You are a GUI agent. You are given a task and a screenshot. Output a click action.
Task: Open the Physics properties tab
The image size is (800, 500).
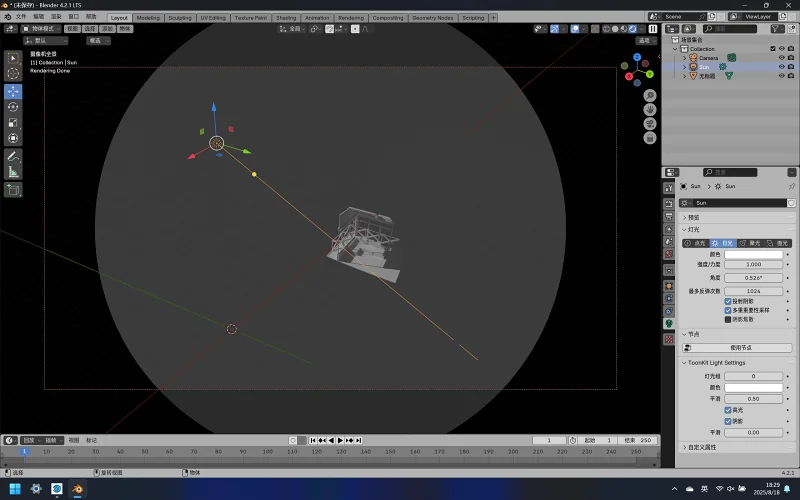coord(669,298)
